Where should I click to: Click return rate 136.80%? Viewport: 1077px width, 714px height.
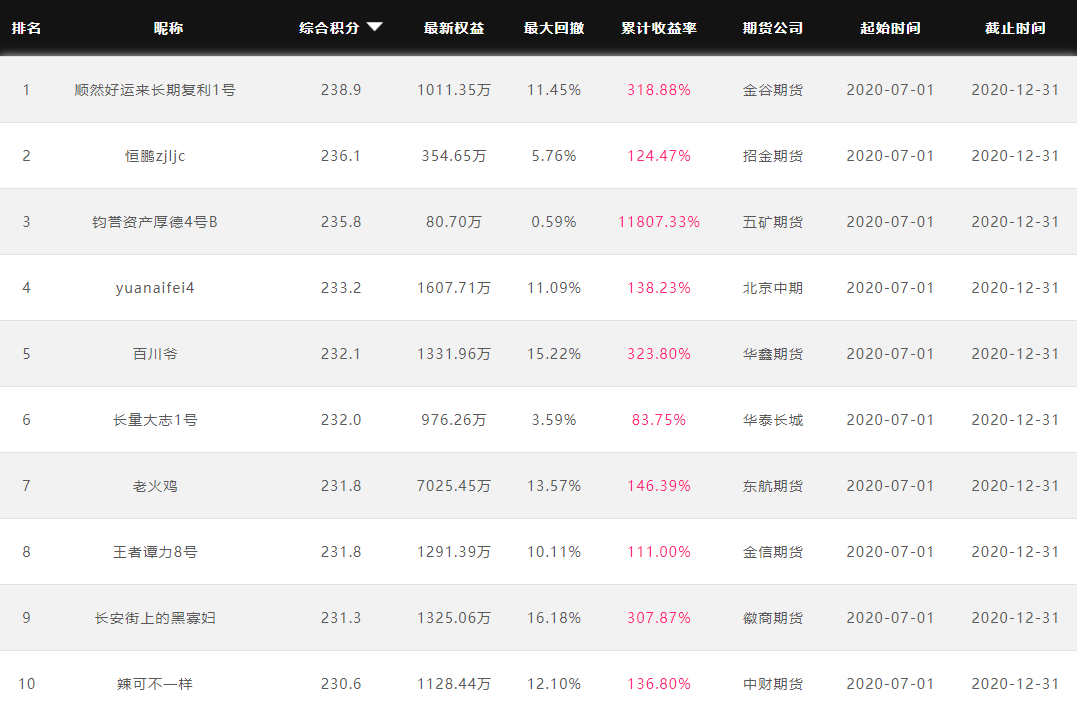click(x=659, y=683)
